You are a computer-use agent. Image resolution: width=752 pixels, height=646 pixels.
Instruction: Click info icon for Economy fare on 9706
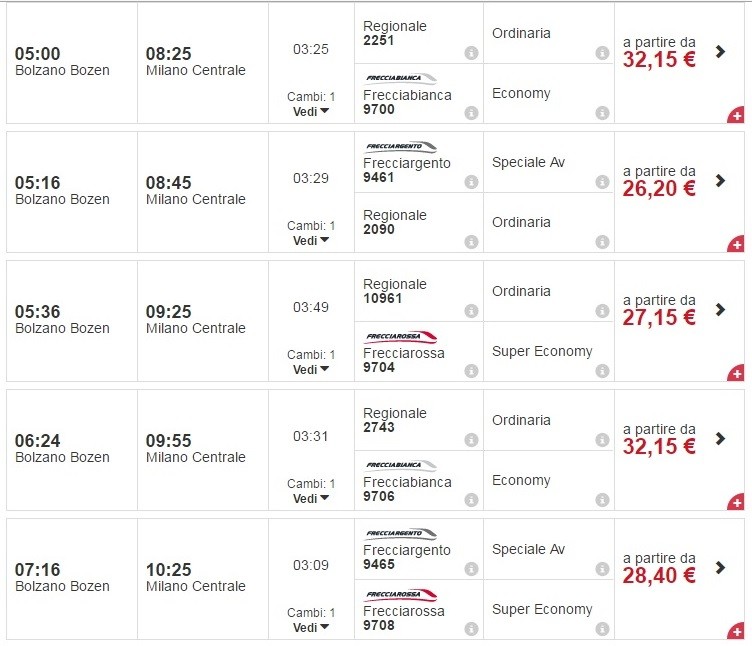(x=601, y=500)
